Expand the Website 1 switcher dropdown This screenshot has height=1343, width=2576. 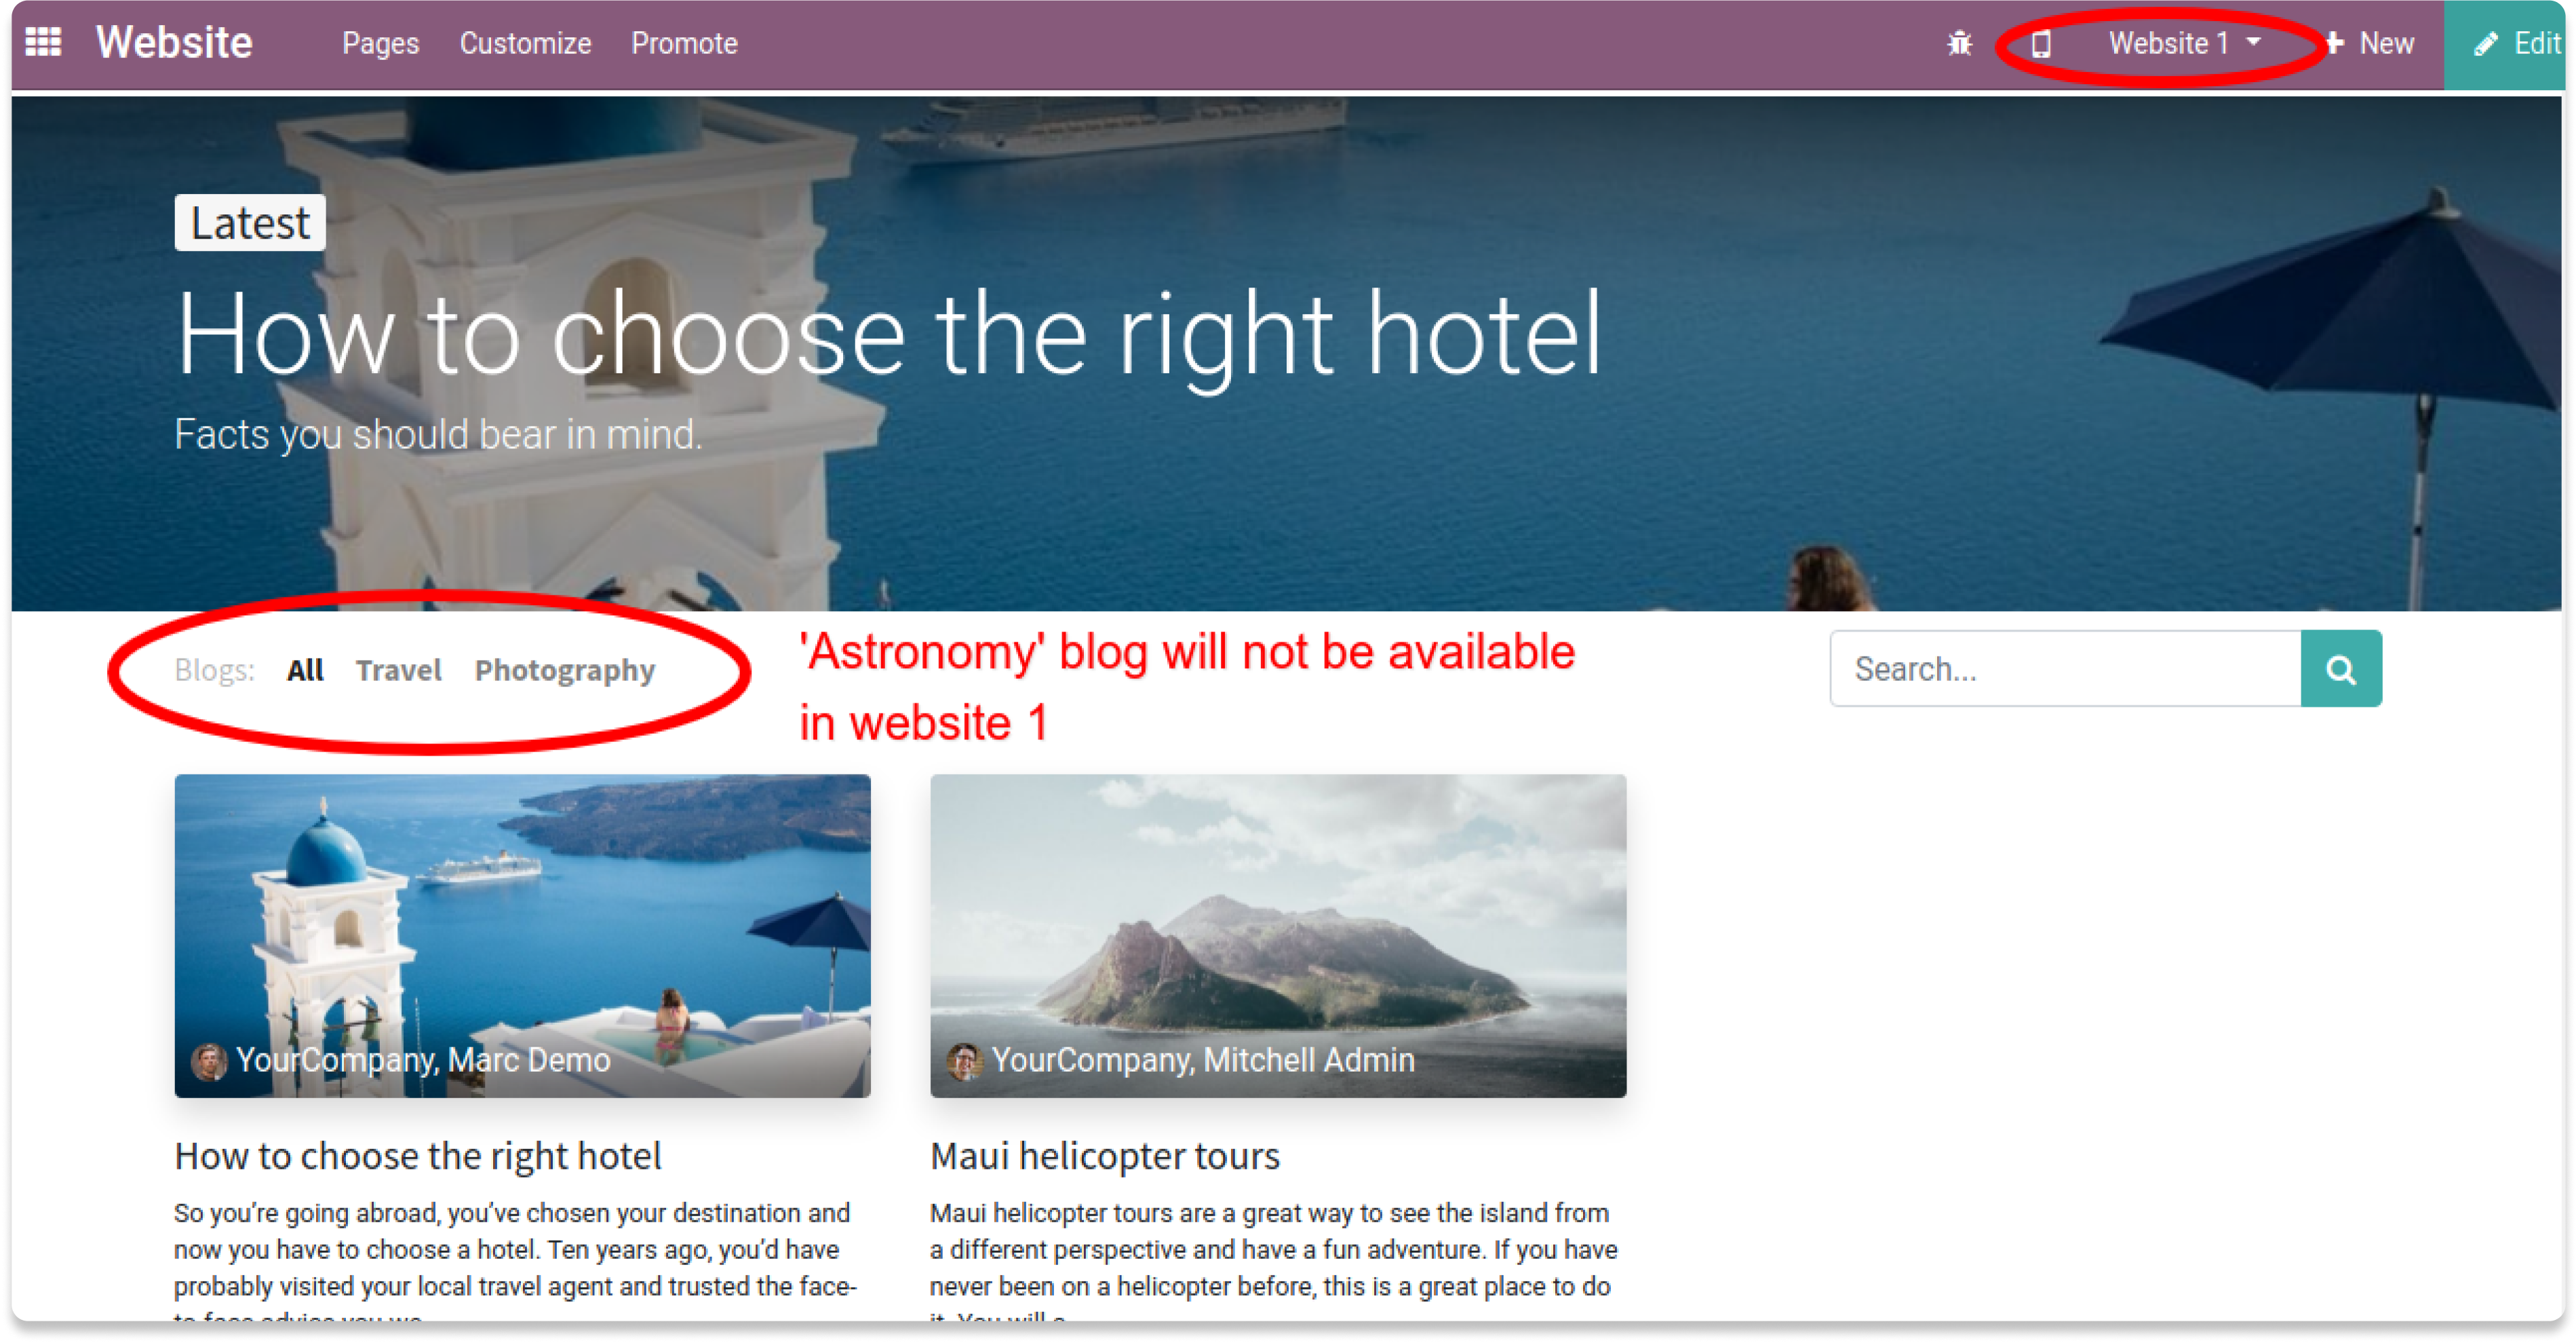(2184, 43)
